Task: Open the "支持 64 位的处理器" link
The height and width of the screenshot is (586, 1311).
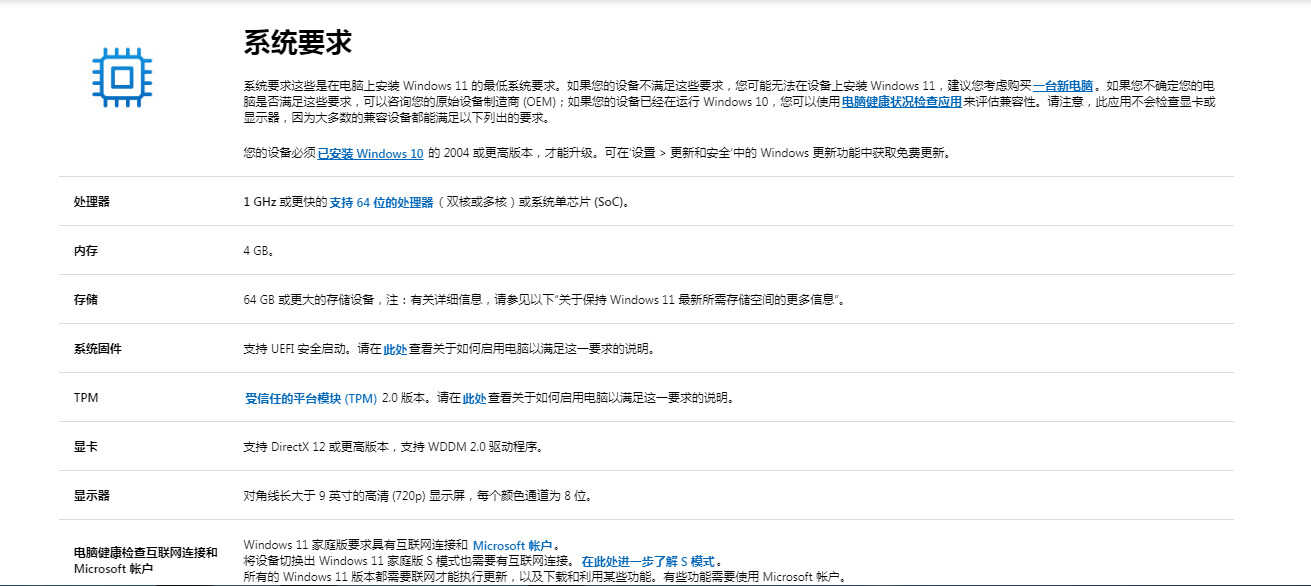Action: [x=381, y=202]
